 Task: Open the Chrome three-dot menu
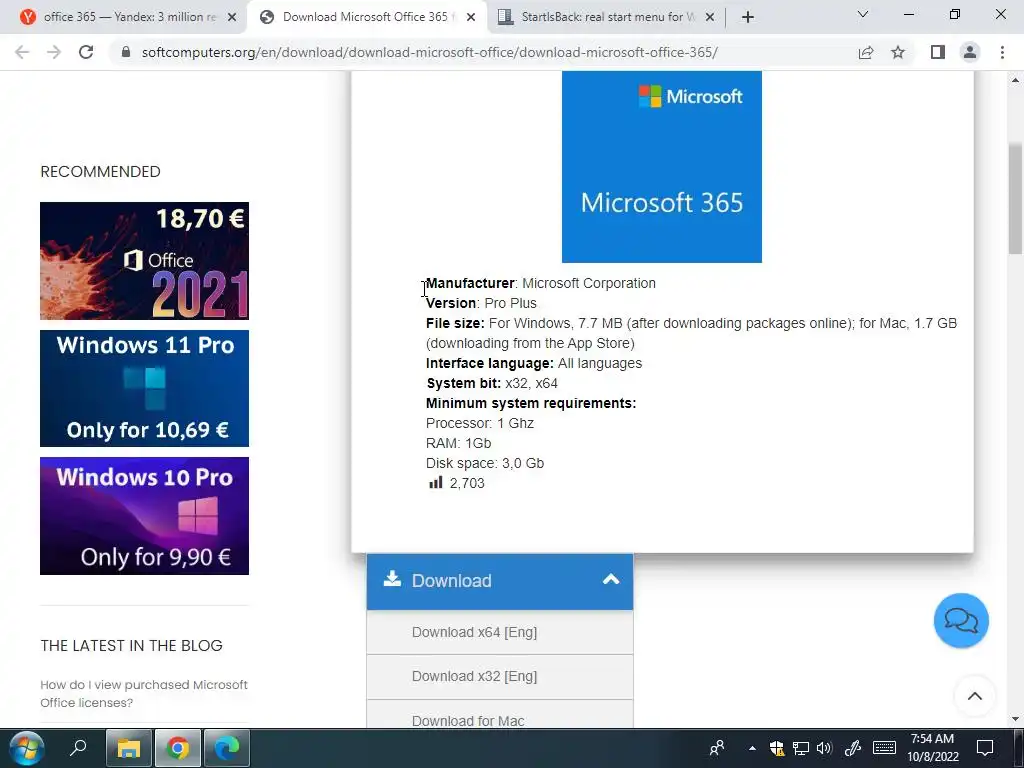coord(1002,52)
